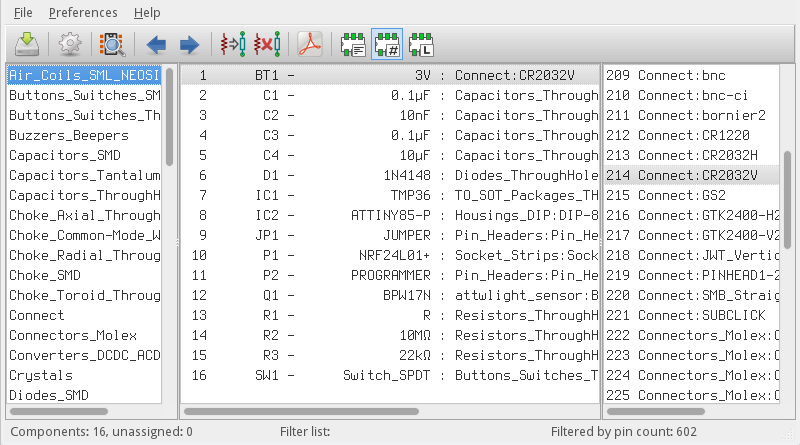The height and width of the screenshot is (445, 800).
Task: Delete all footprint associations icon
Action: 267,44
